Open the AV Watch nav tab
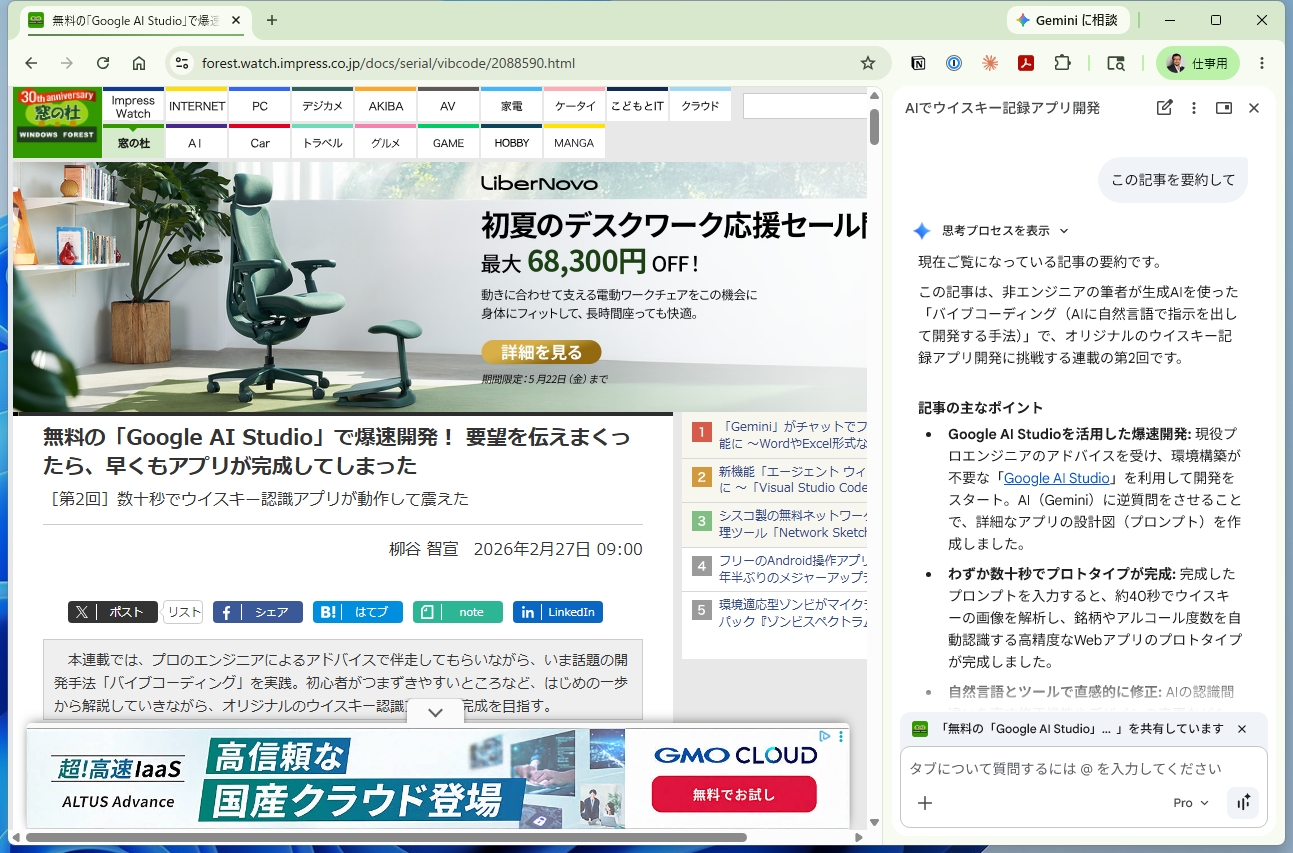 click(448, 106)
